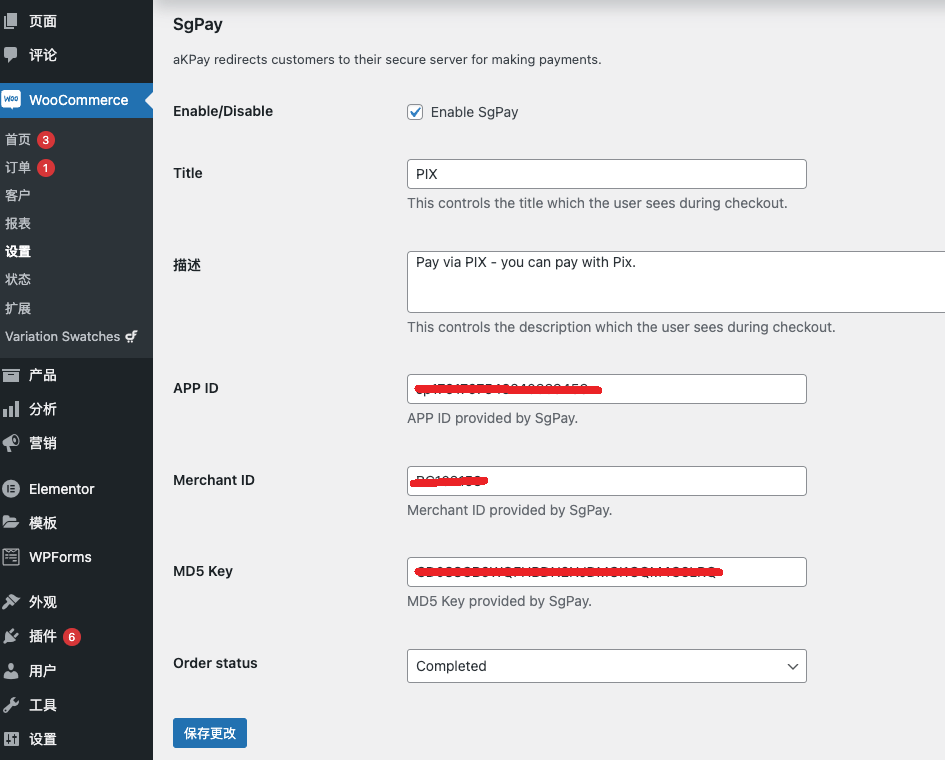The width and height of the screenshot is (945, 760).
Task: Click the MD5 Key field label
Action: coord(202,571)
